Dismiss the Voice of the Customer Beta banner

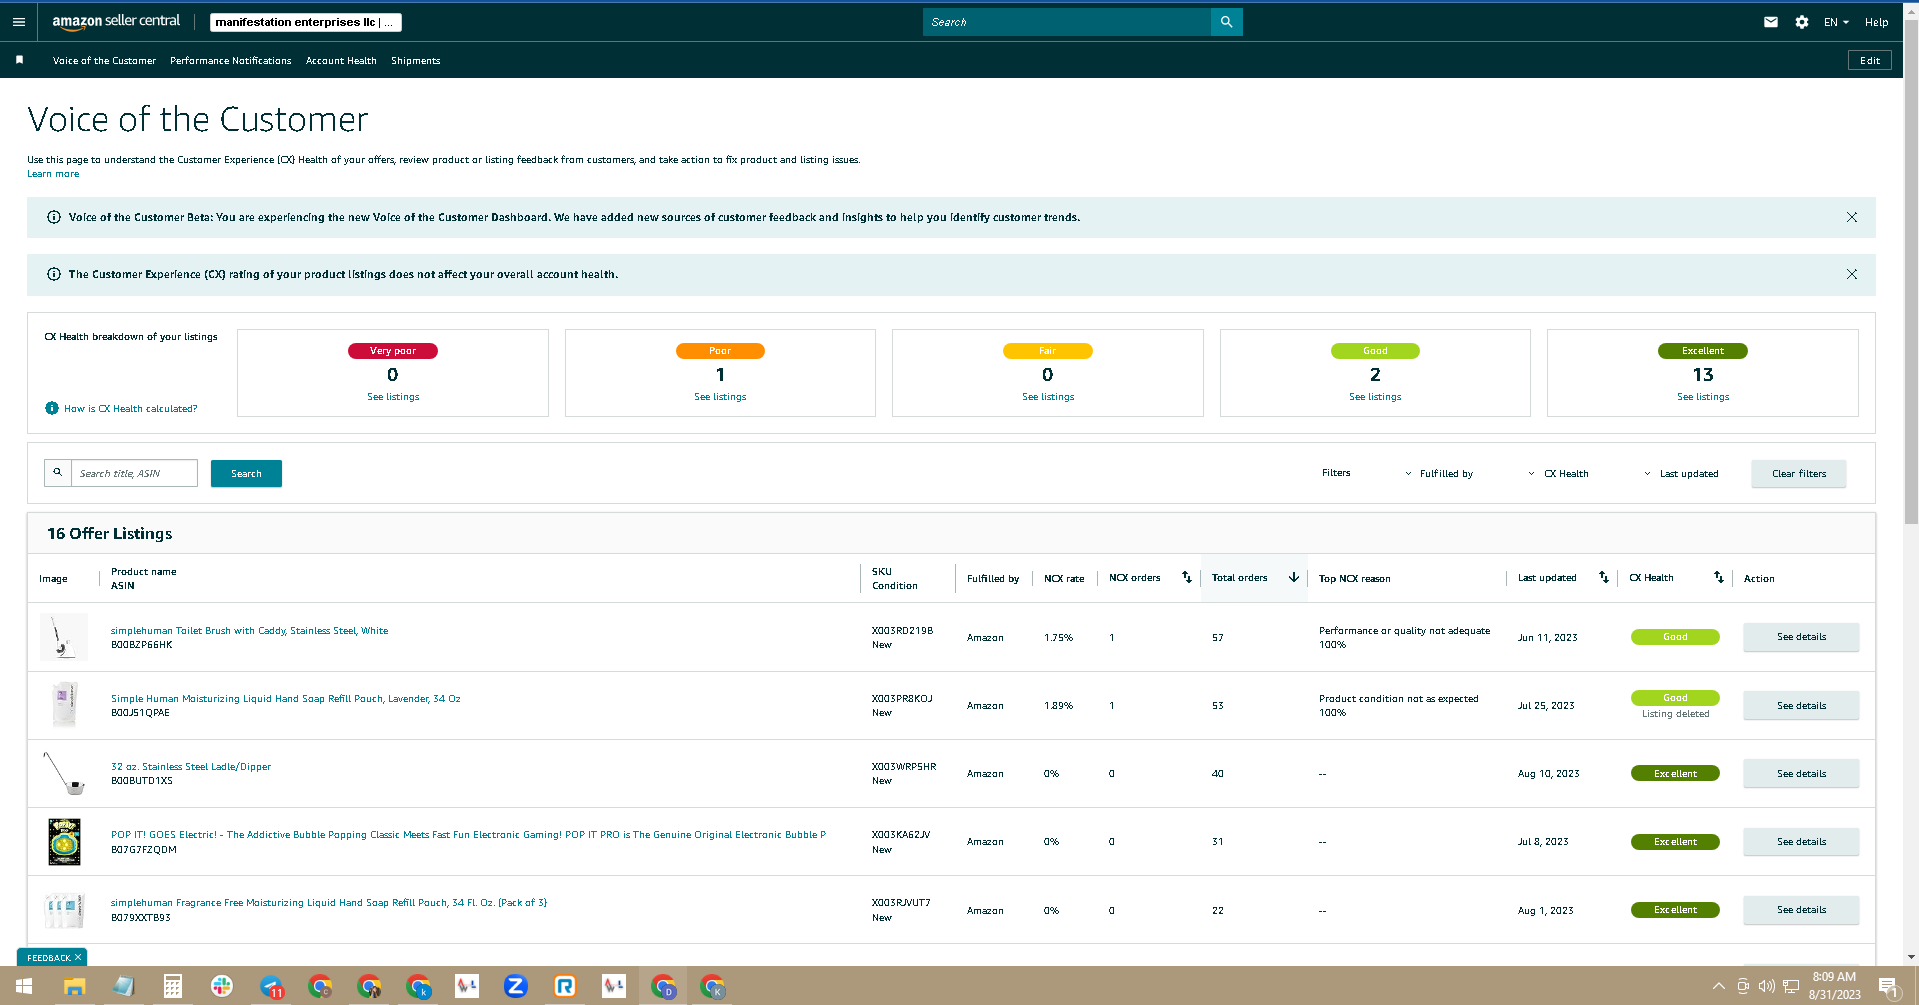point(1851,217)
